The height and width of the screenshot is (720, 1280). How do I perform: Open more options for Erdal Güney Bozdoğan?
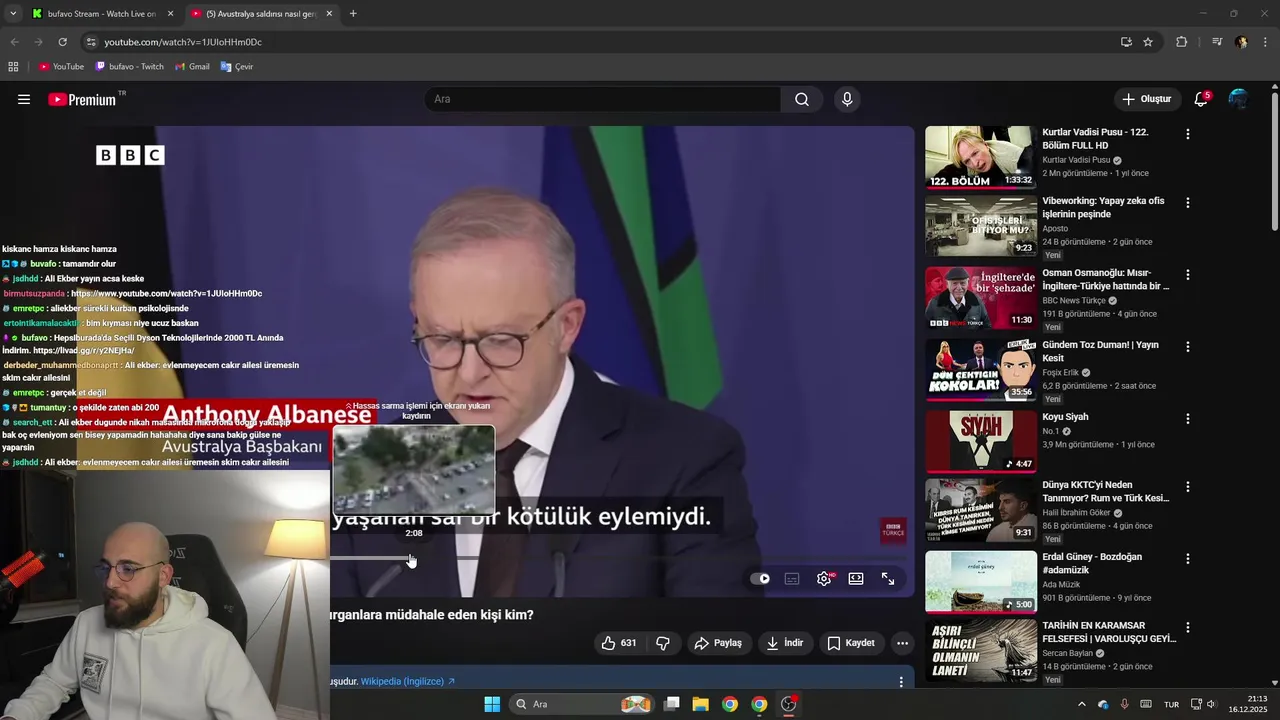click(x=1188, y=559)
